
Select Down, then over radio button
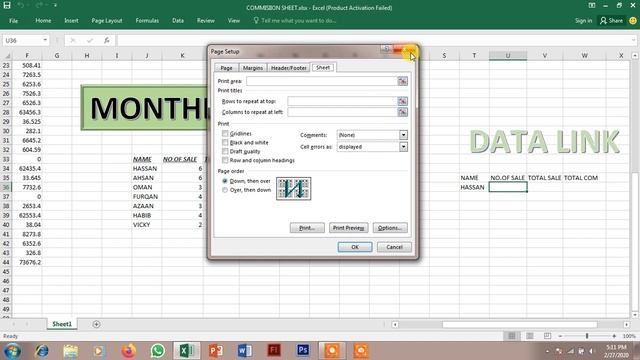225,181
